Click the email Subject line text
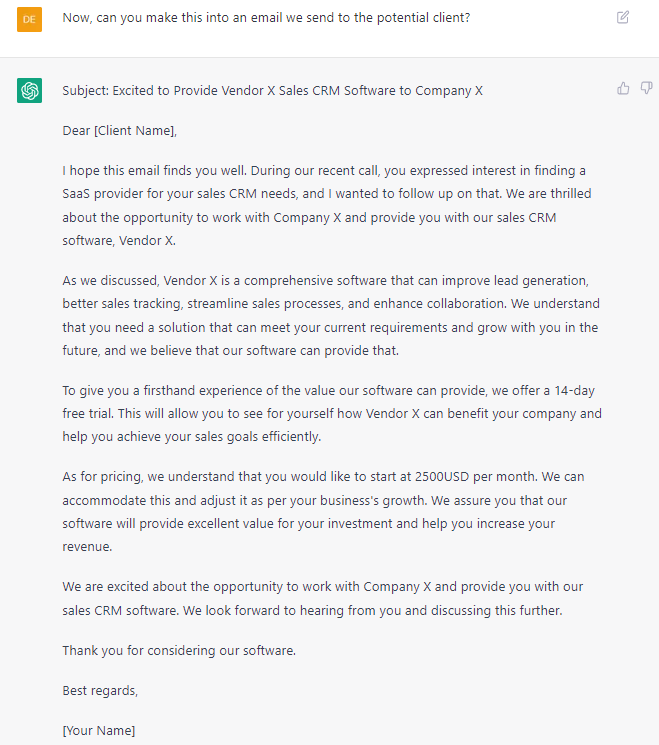Image resolution: width=659 pixels, height=745 pixels. point(272,91)
